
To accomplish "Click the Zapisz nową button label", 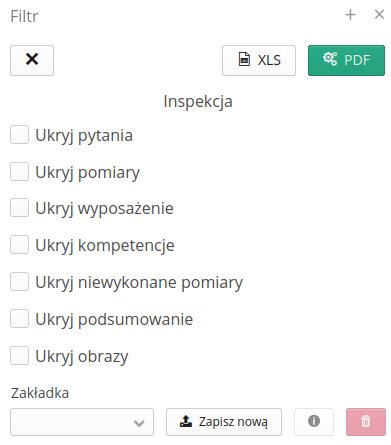I will (x=233, y=422).
